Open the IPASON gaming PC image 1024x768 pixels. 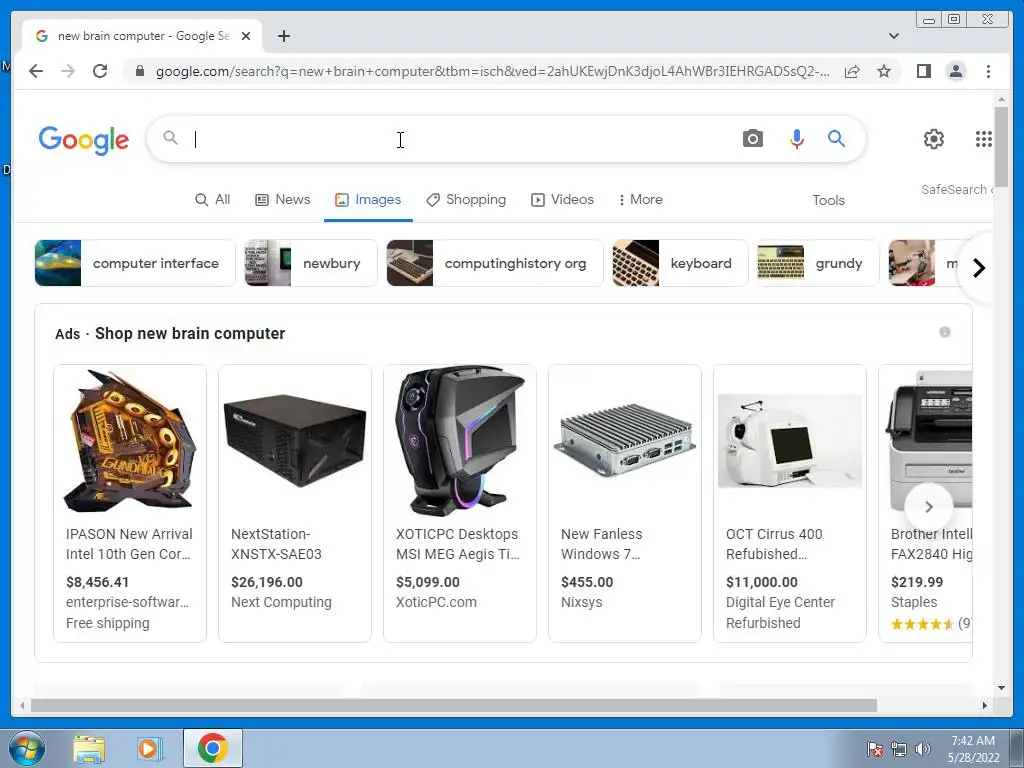tap(130, 441)
